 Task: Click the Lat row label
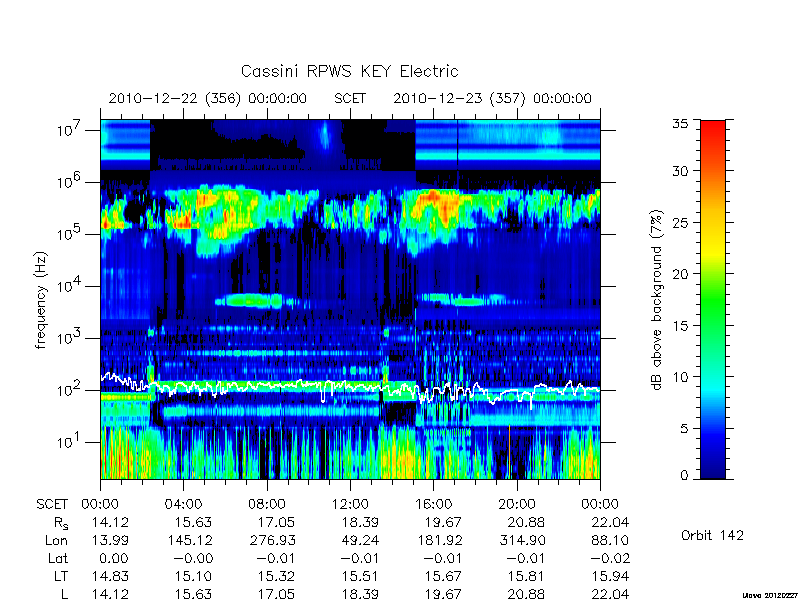(x=58, y=559)
